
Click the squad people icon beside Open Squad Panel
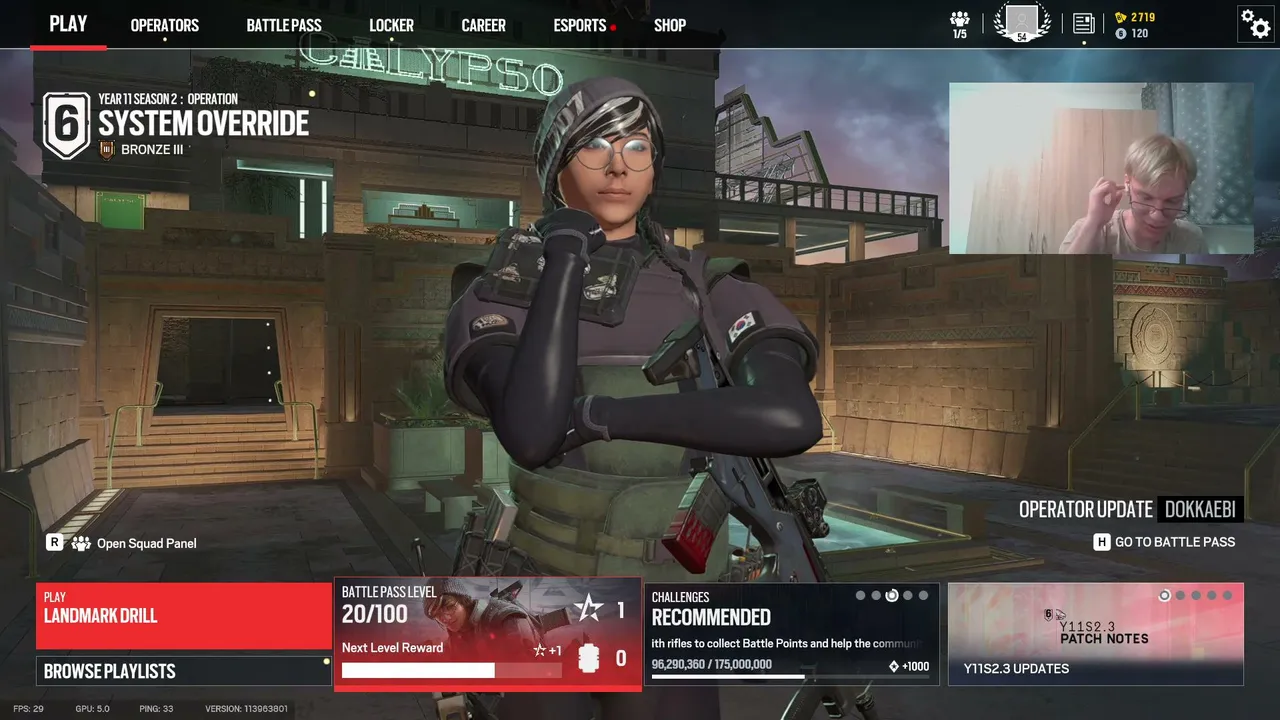pyautogui.click(x=81, y=543)
